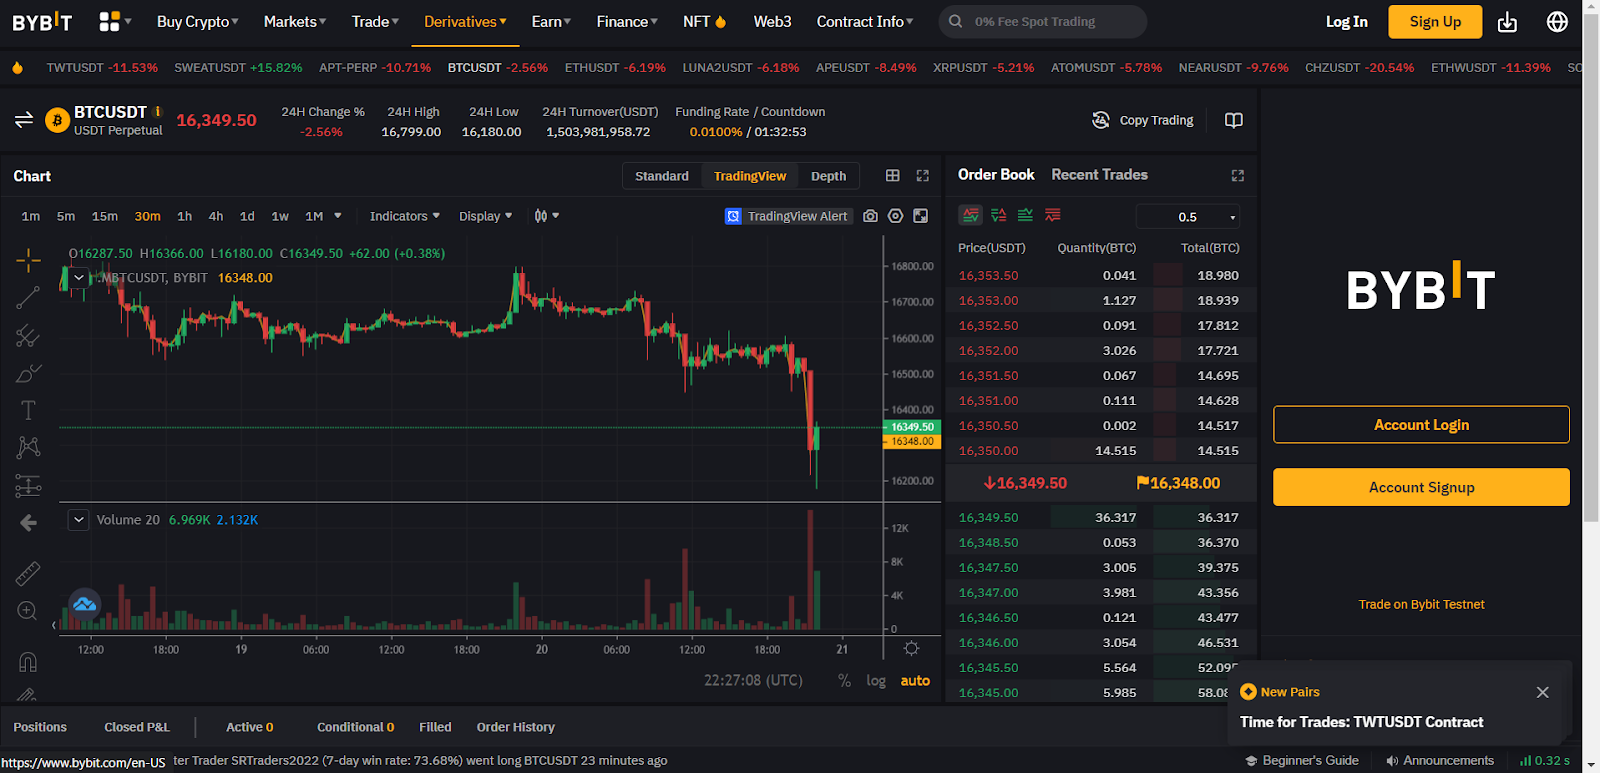
Task: Click the Log In link
Action: [x=1346, y=22]
